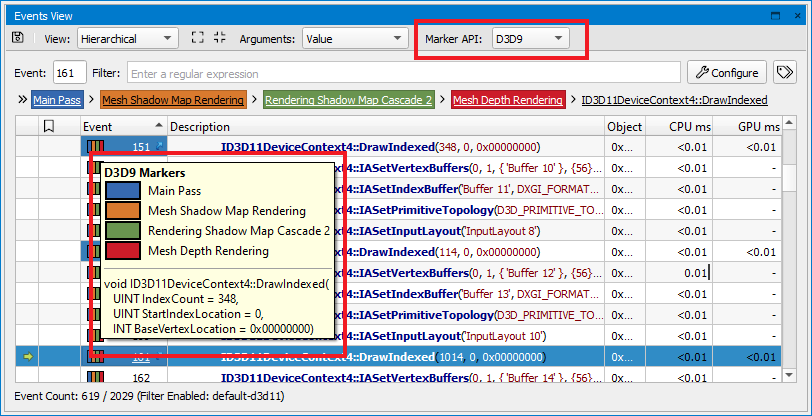
Task: Click the expand all events icon
Action: [x=197, y=39]
